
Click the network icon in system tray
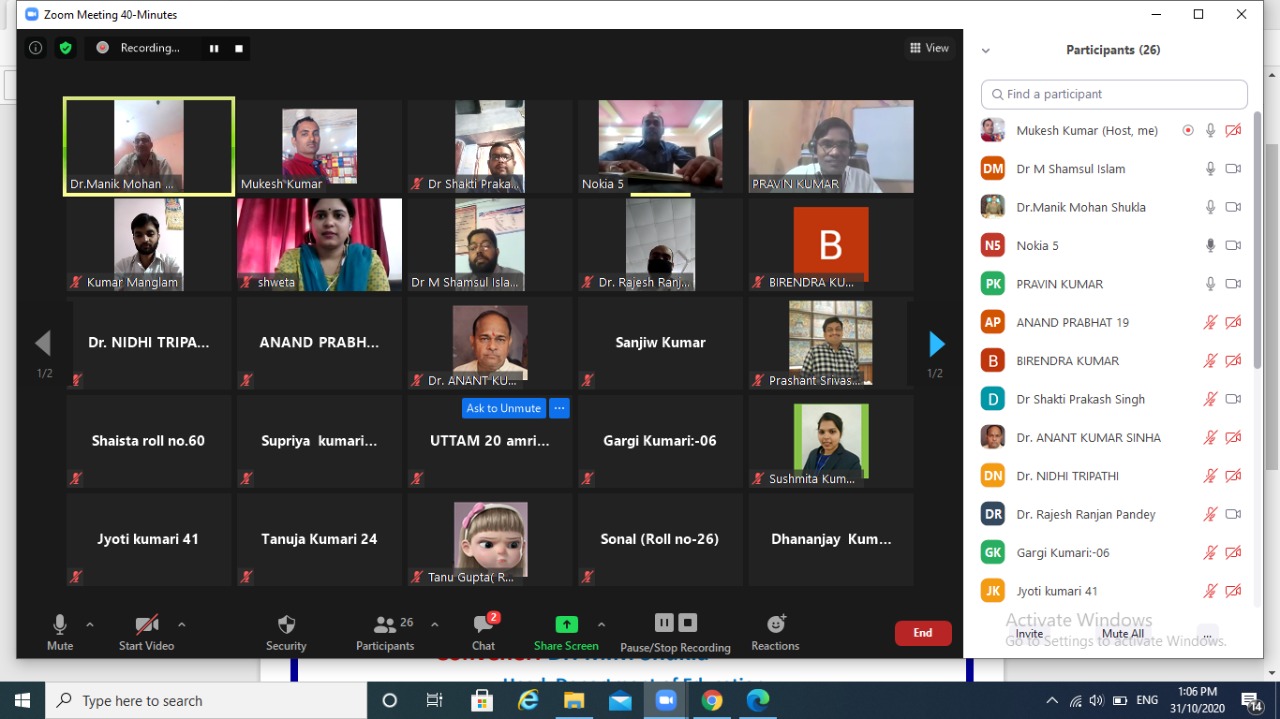1075,700
